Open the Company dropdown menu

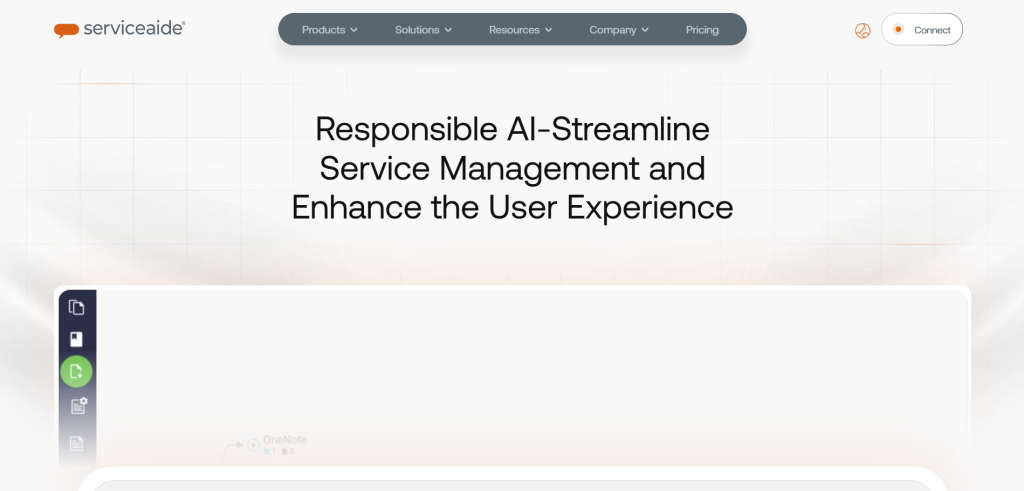point(619,30)
